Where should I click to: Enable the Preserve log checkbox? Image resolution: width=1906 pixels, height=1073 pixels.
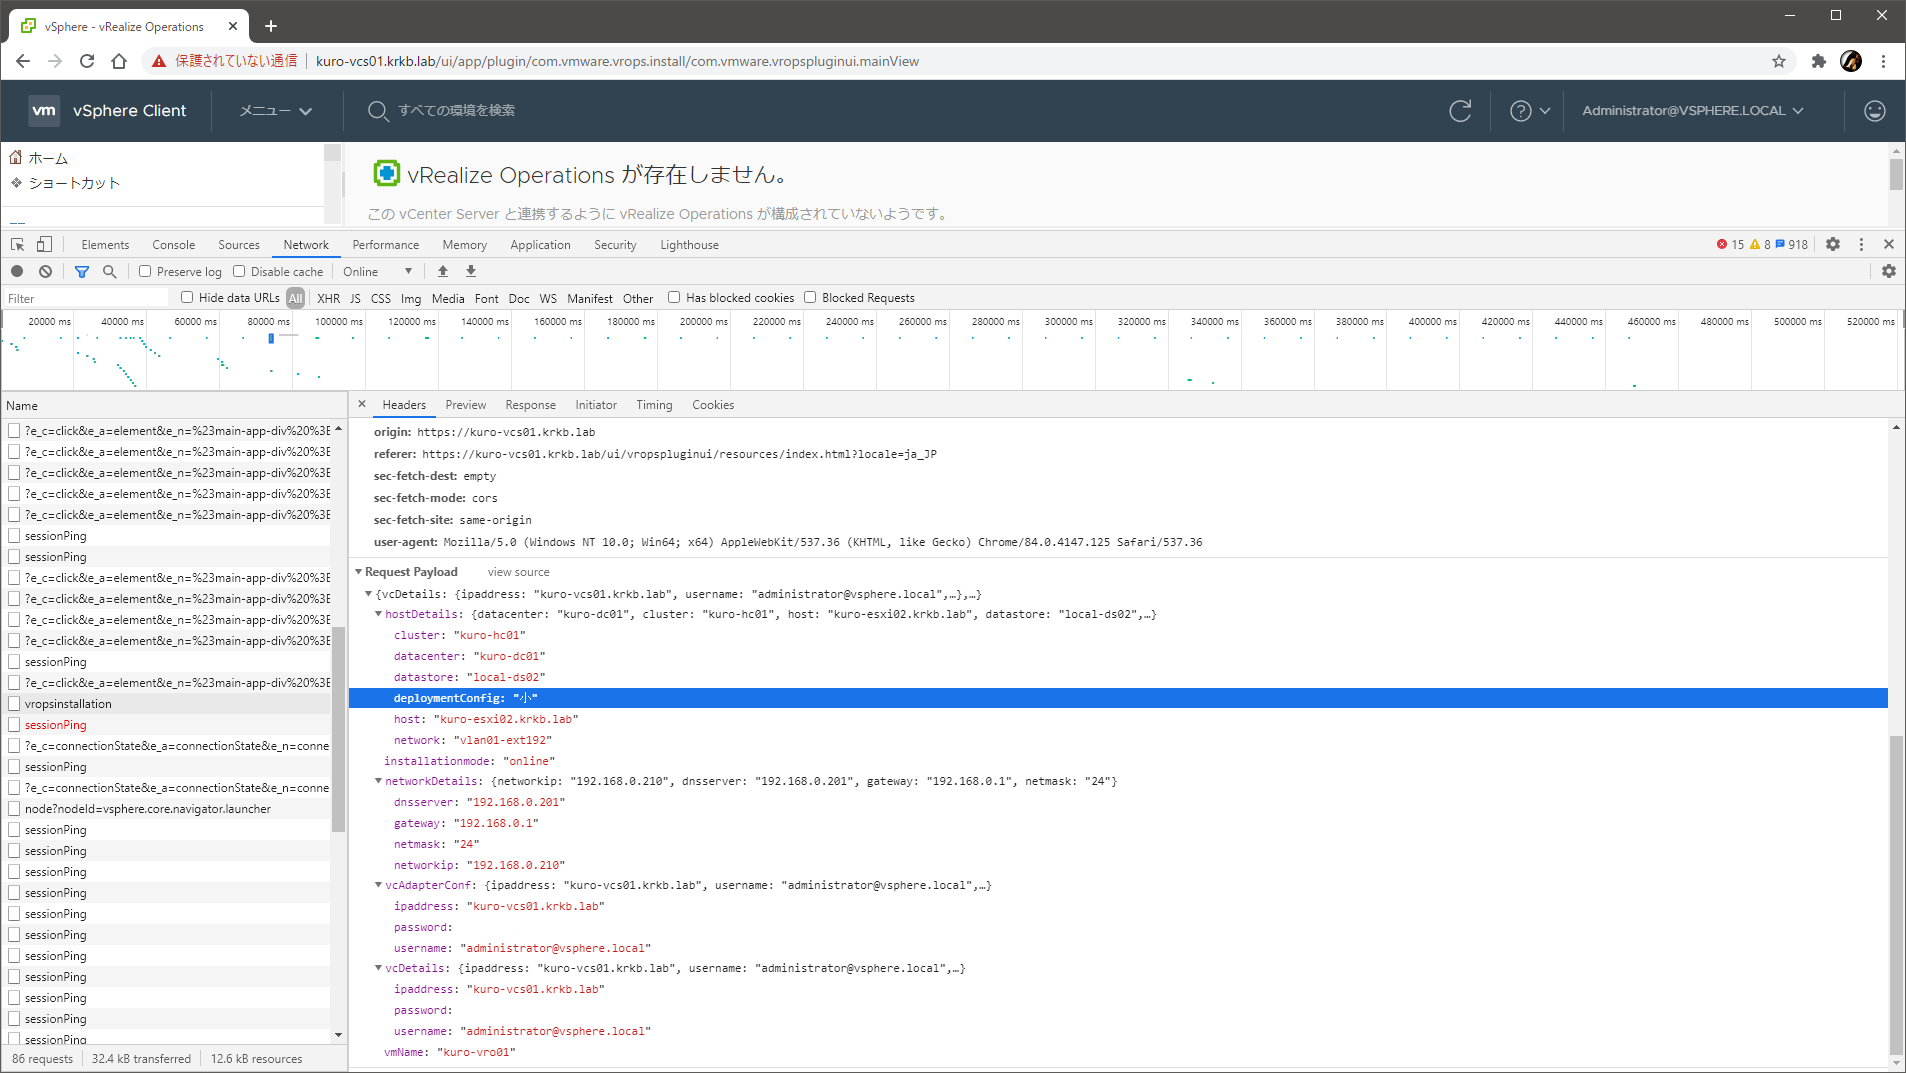point(145,271)
